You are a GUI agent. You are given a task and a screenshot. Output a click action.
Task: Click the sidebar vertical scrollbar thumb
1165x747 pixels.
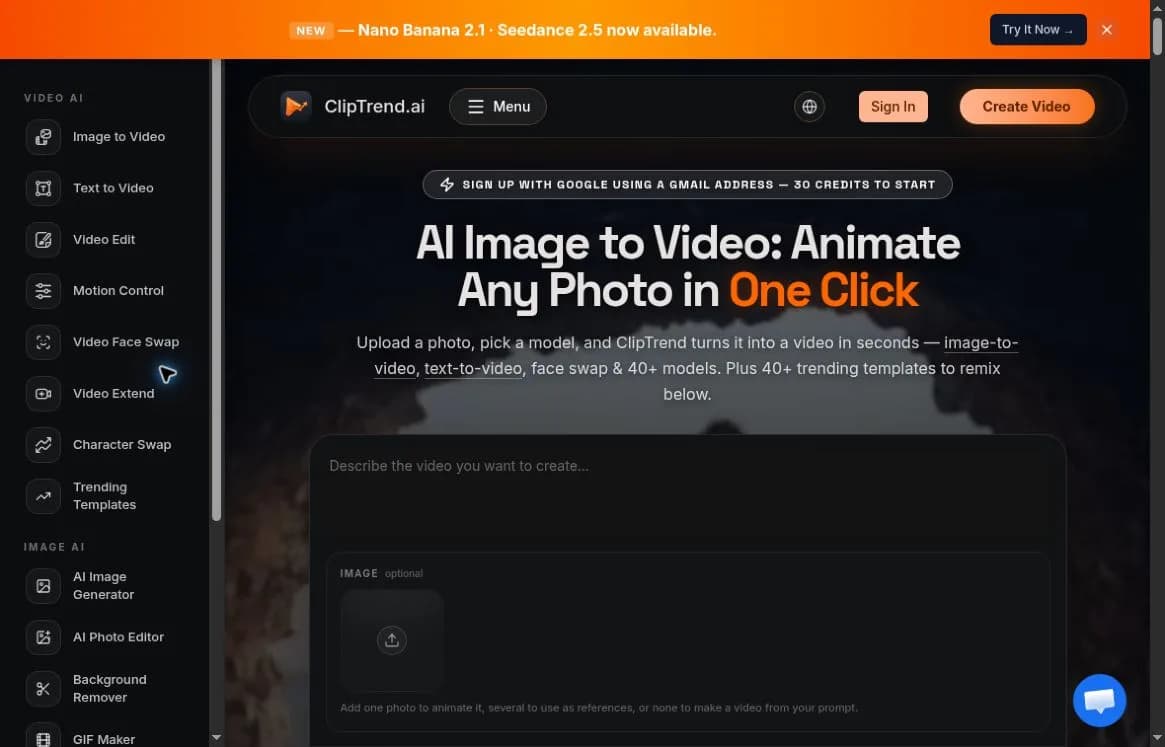(x=216, y=290)
